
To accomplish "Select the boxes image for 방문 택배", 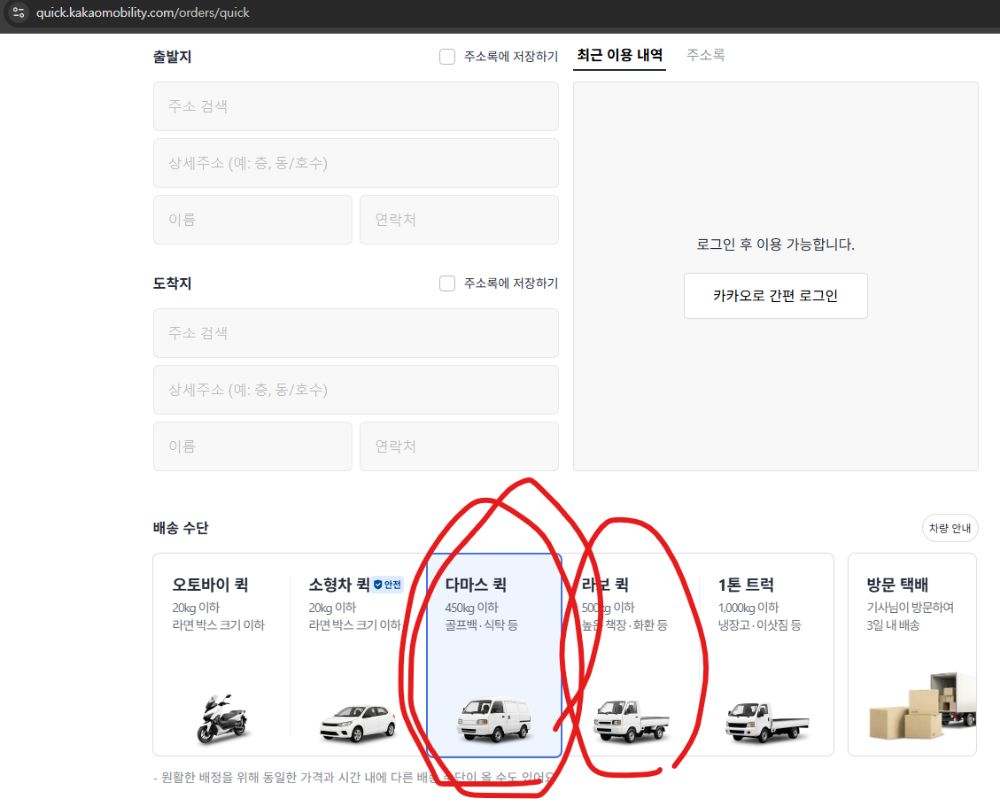I will point(922,706).
